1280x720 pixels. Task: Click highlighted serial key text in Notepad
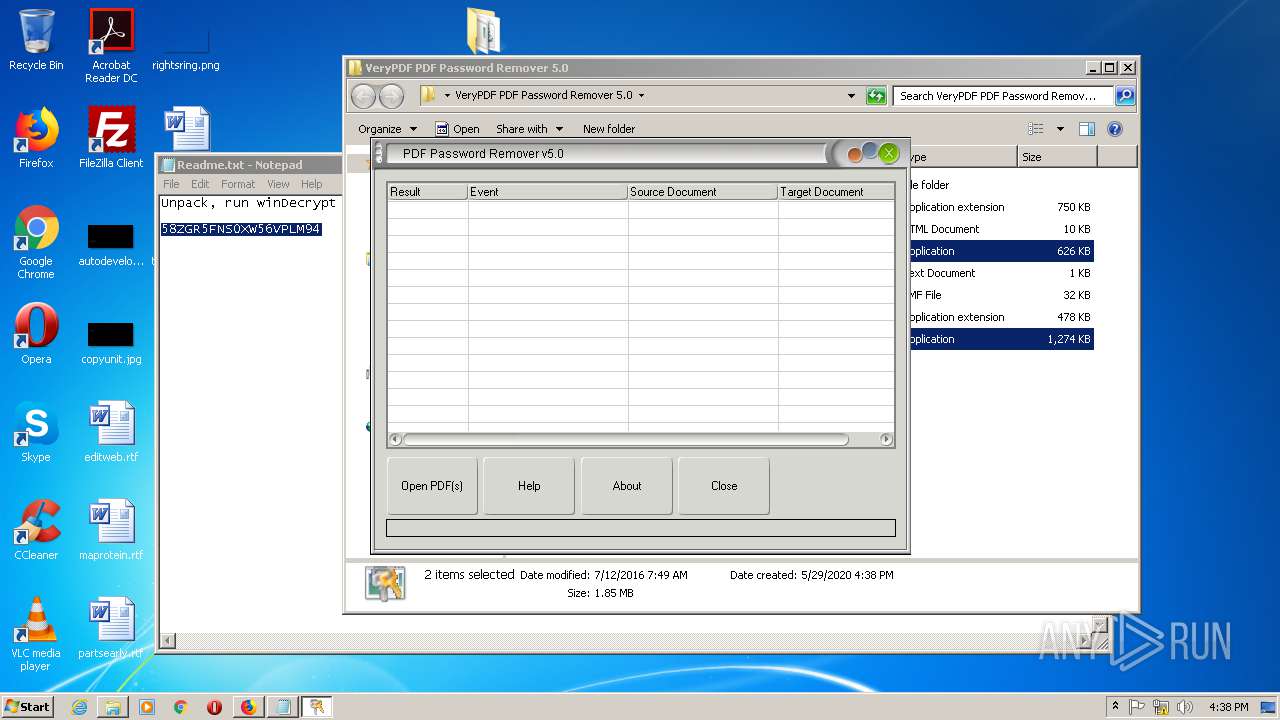coord(241,229)
